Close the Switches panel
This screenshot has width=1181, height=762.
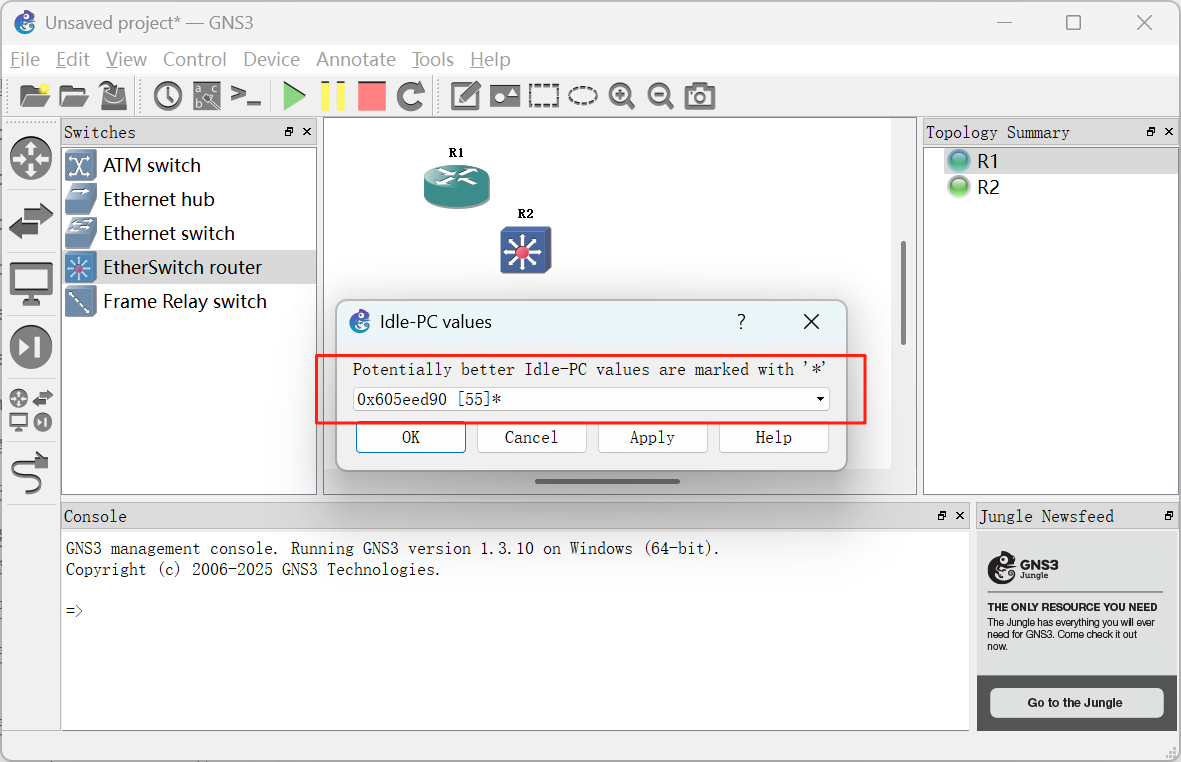[x=307, y=132]
